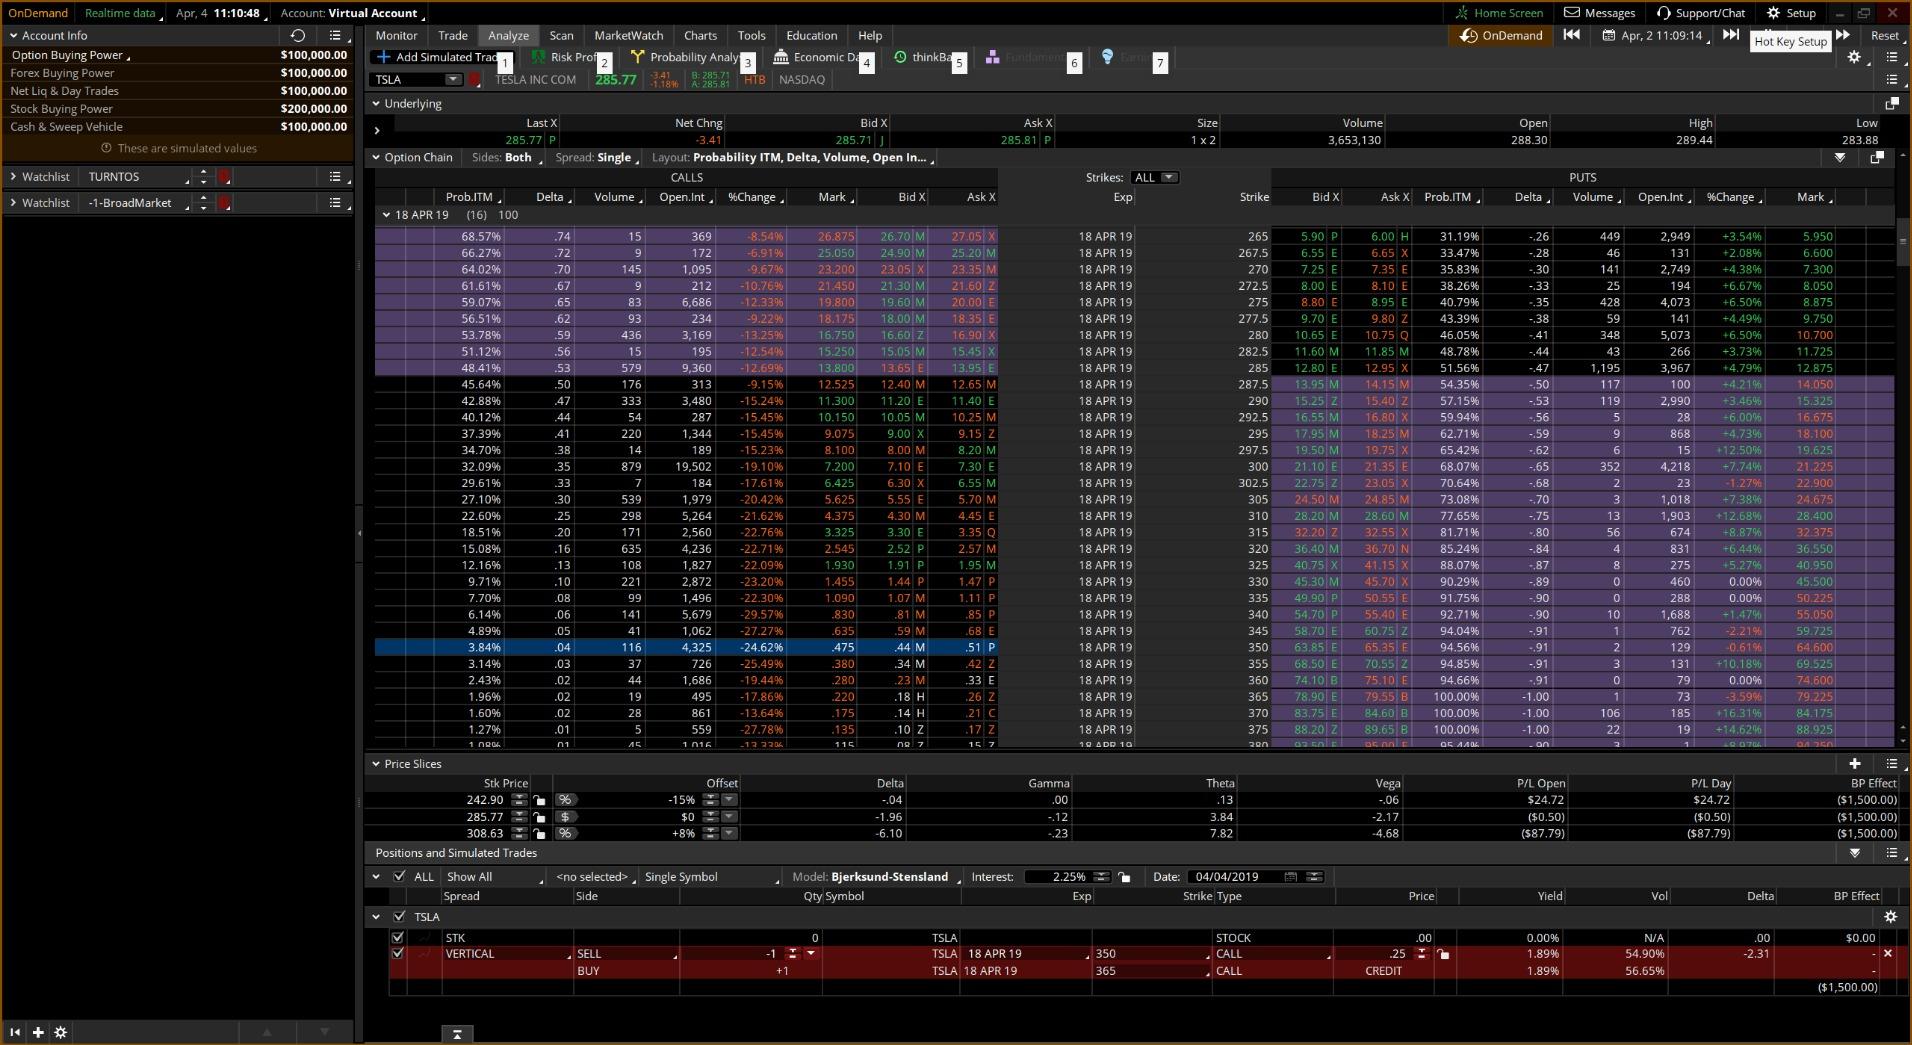Image resolution: width=1912 pixels, height=1045 pixels.
Task: Switch to the MarketWatch tab
Action: pos(627,35)
